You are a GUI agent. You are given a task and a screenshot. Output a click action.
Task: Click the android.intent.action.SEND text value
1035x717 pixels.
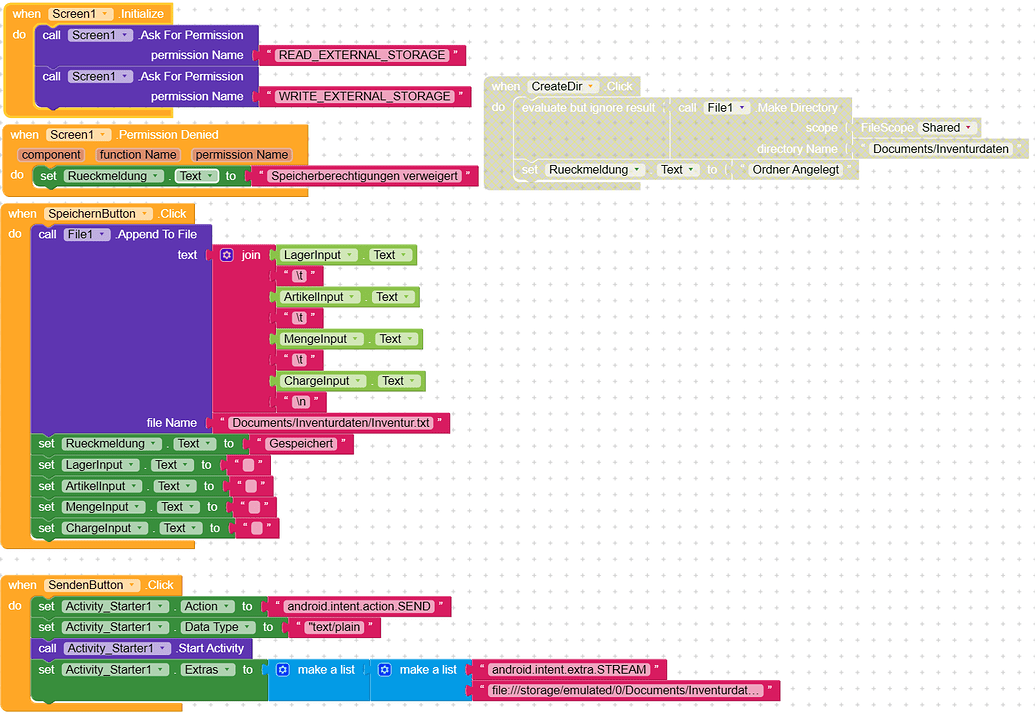pos(359,606)
